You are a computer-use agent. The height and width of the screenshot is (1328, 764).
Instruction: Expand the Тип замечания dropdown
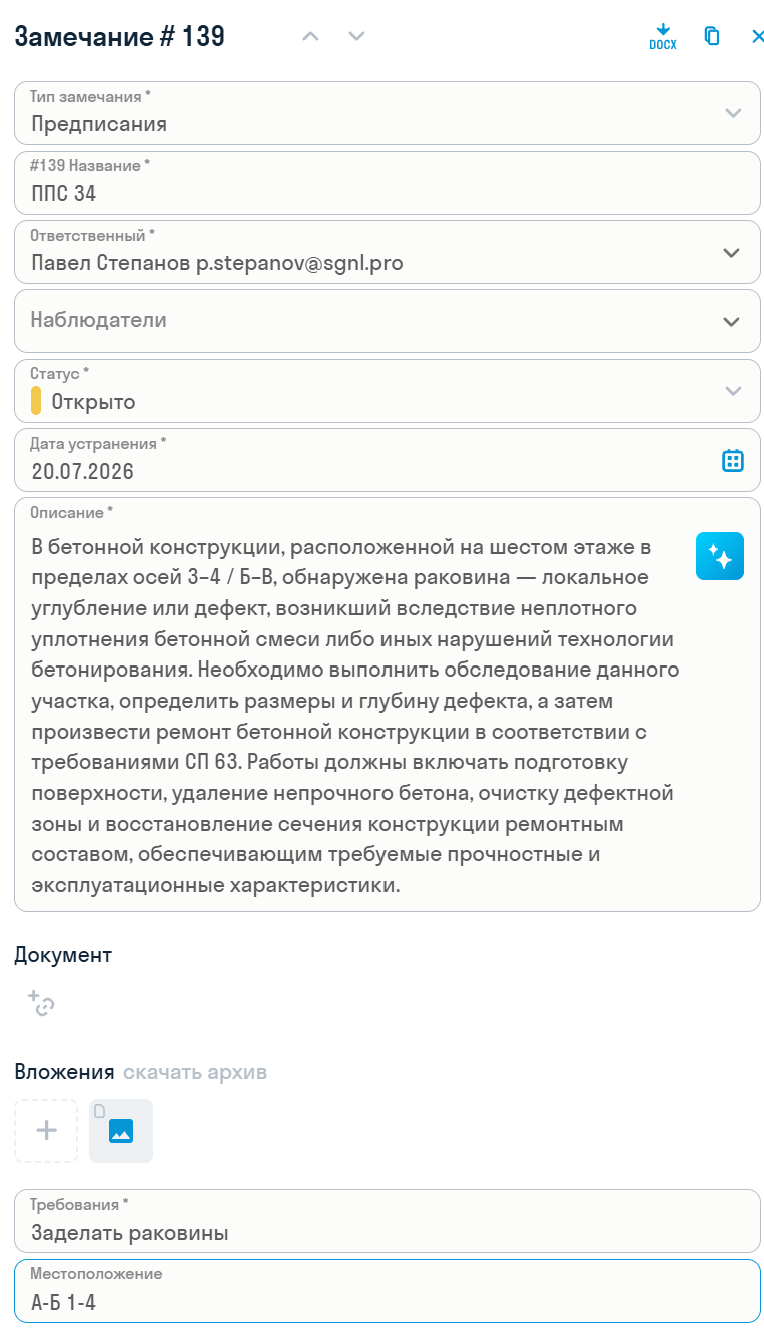click(x=387, y=113)
